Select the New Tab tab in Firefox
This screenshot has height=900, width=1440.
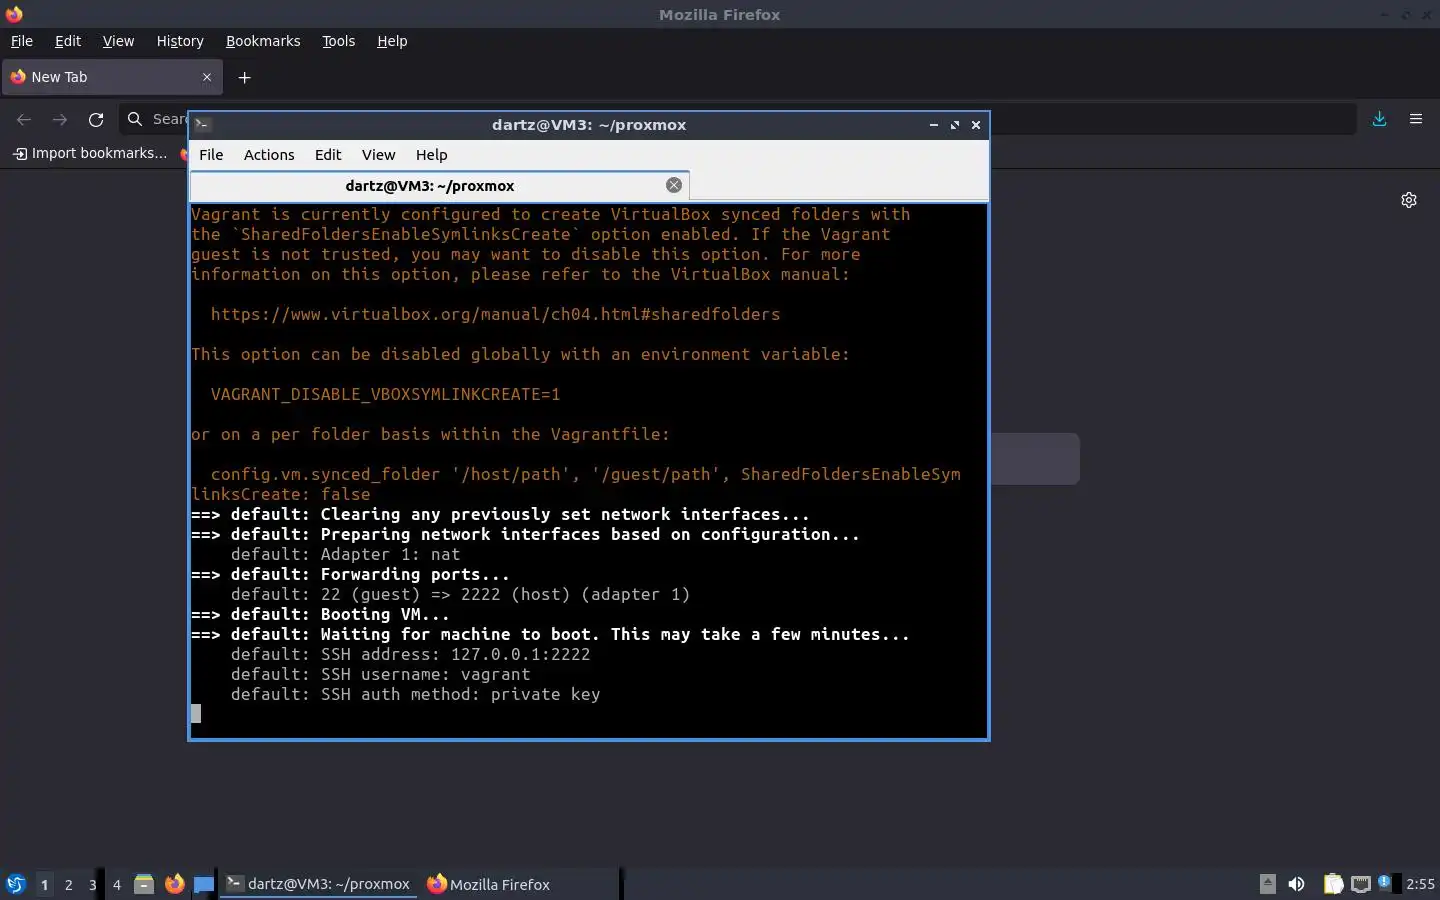[111, 77]
